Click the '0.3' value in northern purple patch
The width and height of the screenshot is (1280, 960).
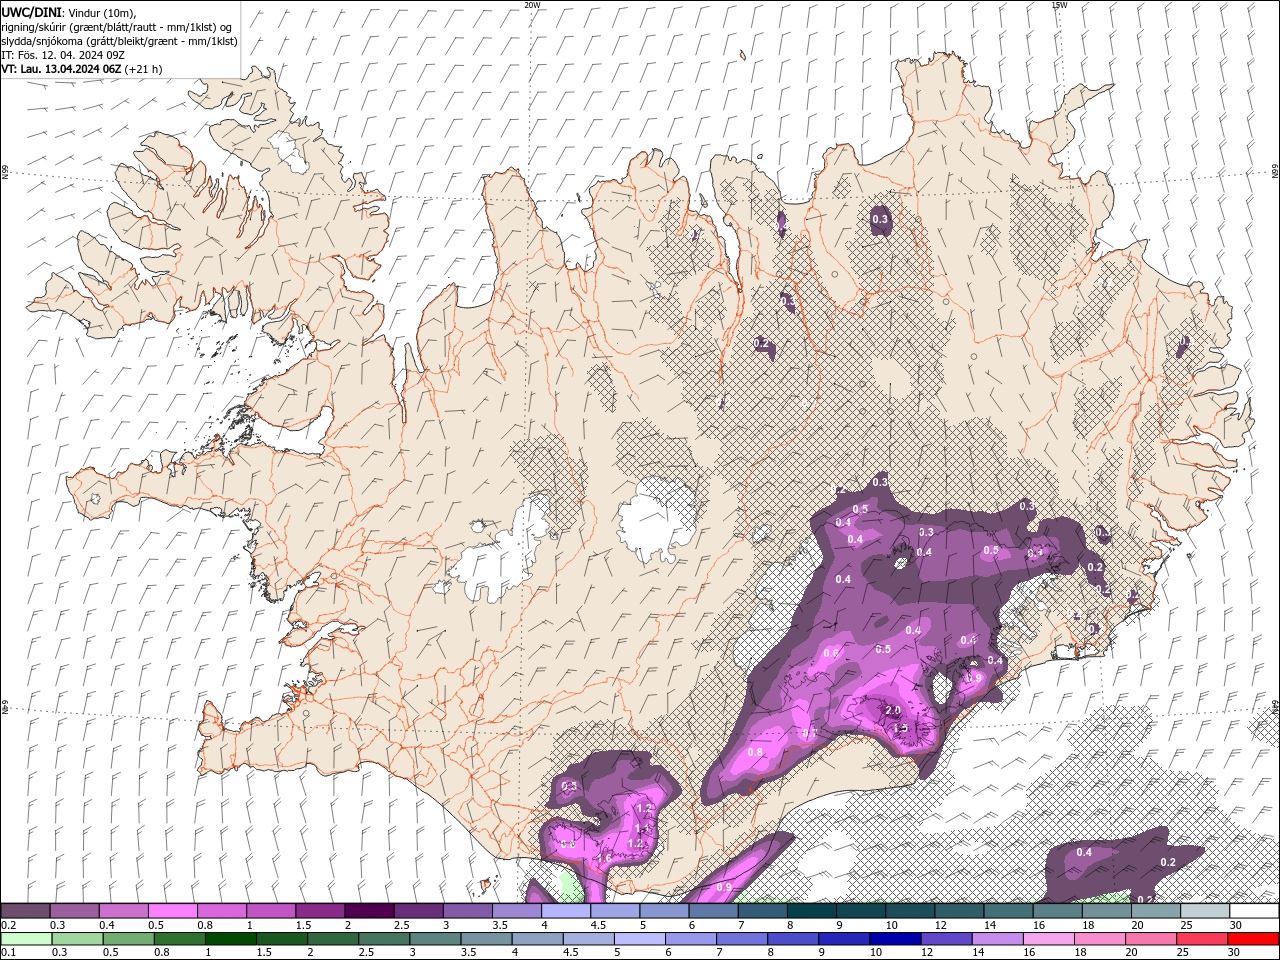point(880,219)
